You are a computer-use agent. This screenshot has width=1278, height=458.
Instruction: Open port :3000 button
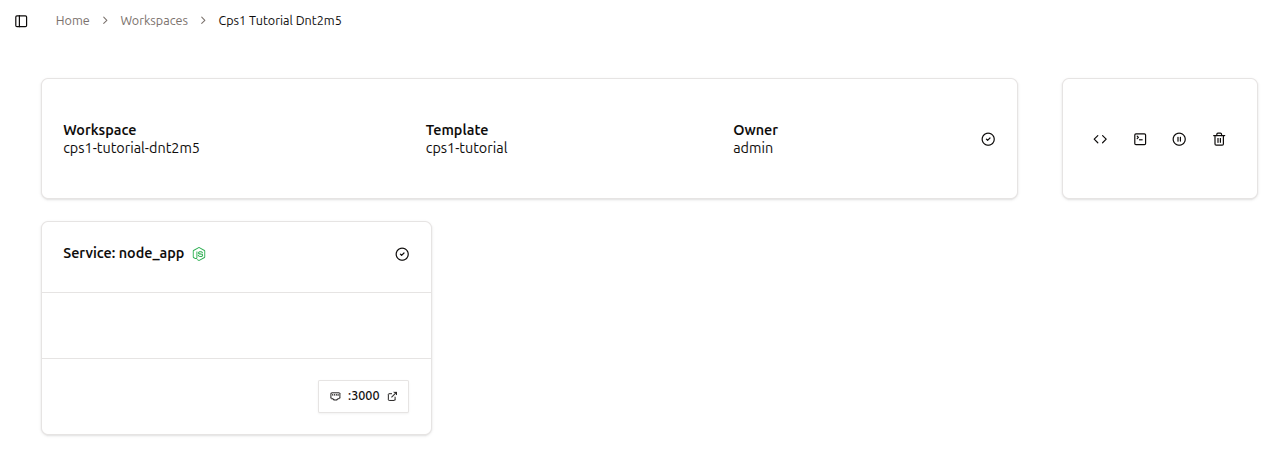[363, 396]
